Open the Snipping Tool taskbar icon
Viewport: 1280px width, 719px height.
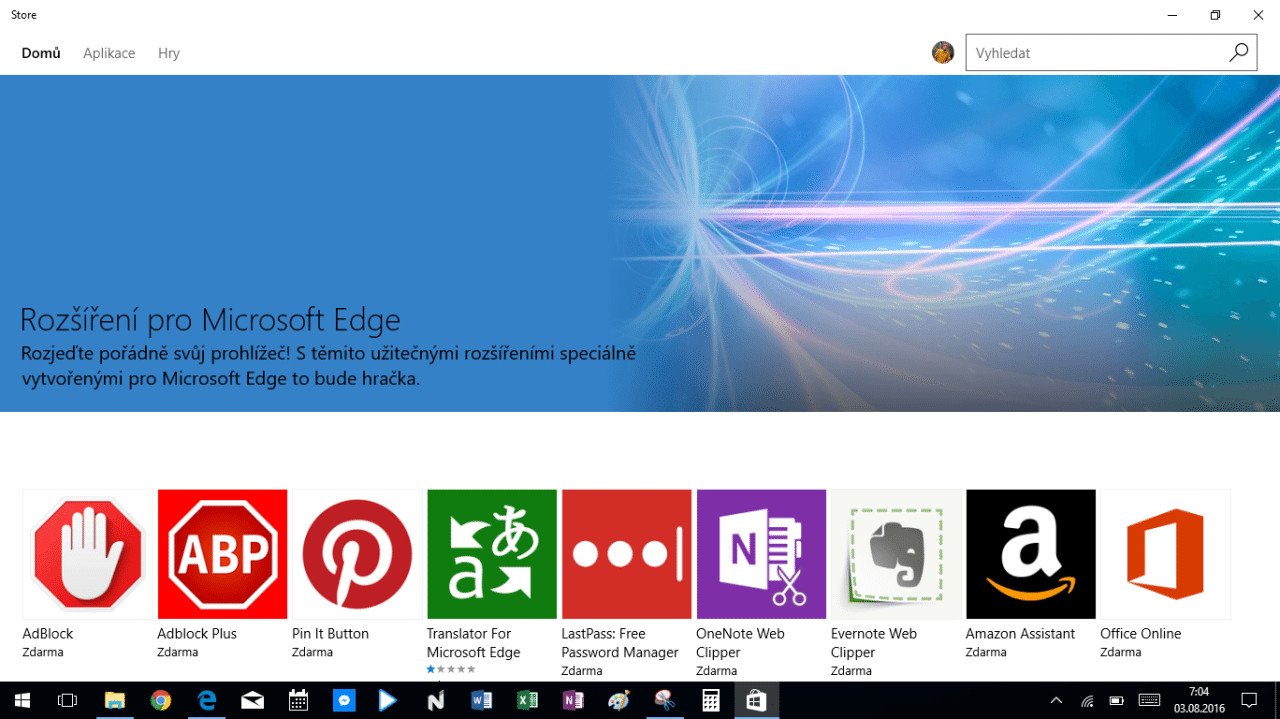pos(665,701)
